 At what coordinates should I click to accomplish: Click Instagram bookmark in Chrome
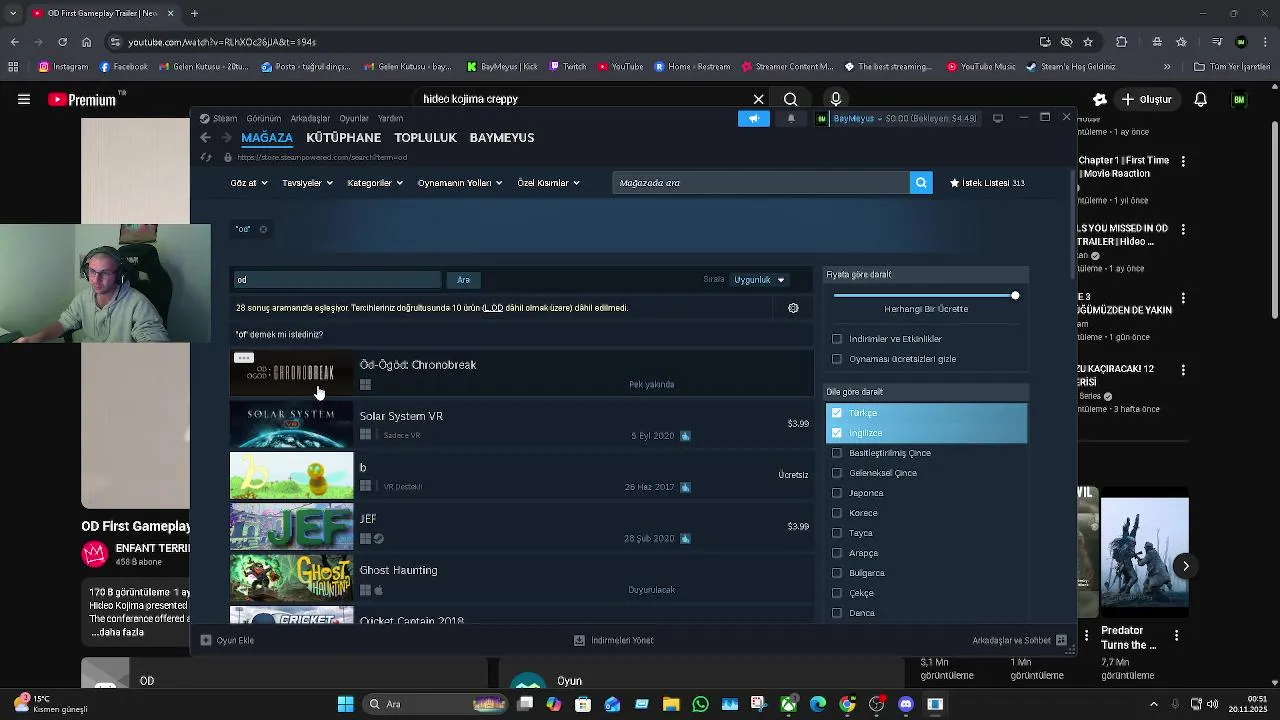[x=63, y=67]
